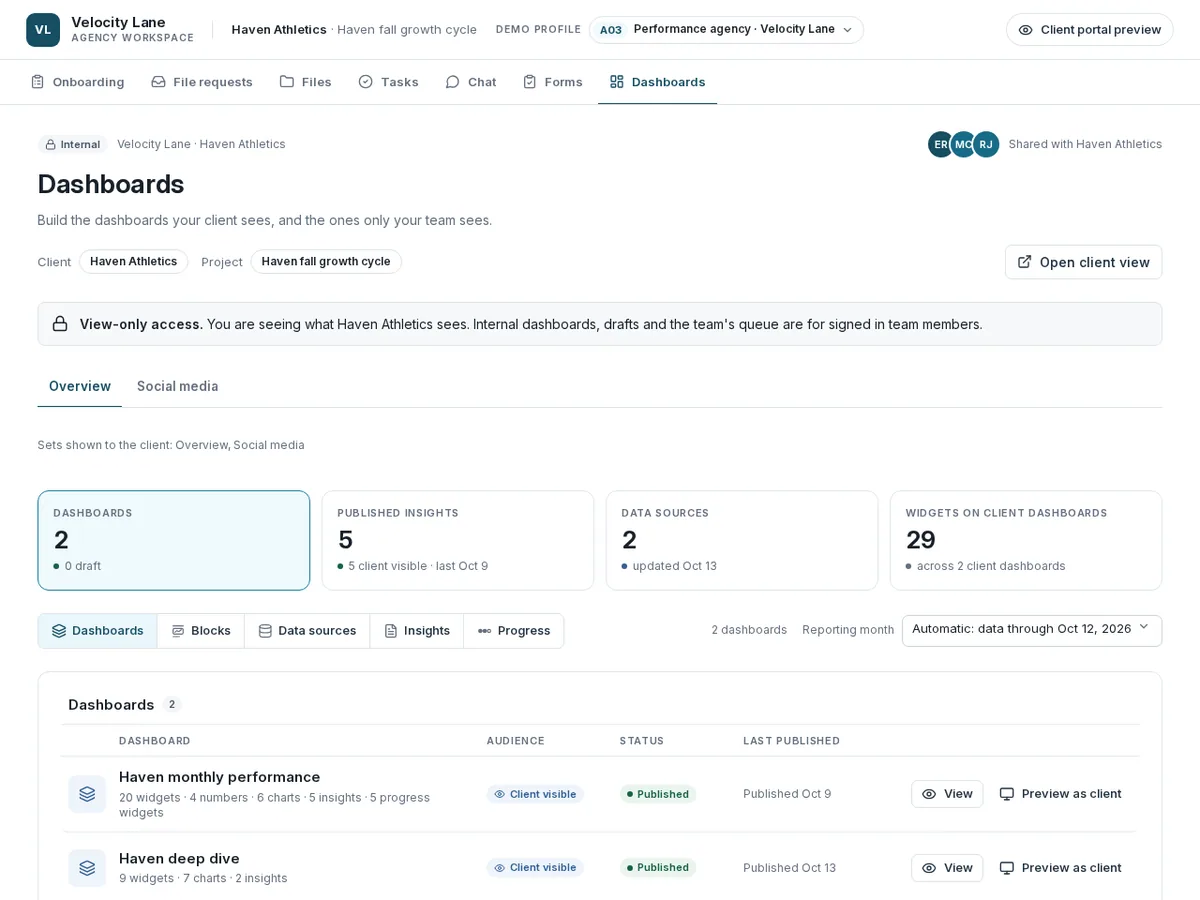Click the VL Velocity Lane logo badge
Screen dimensions: 1200x900
43,30
